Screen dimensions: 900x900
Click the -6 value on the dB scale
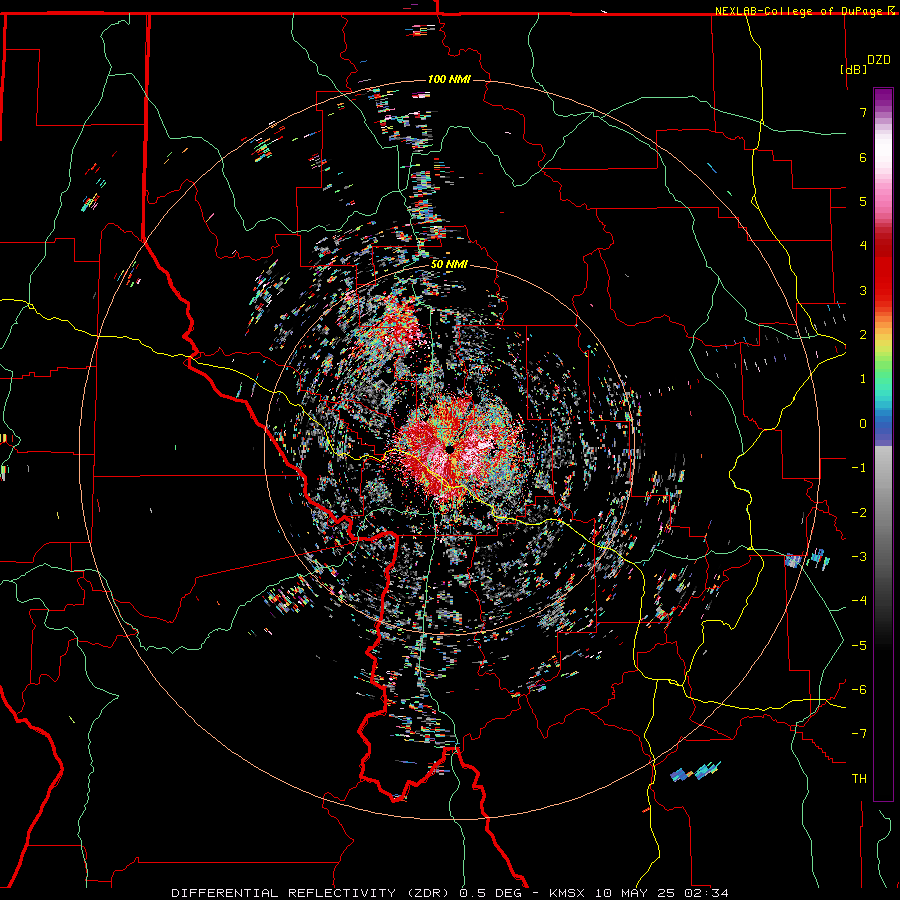pyautogui.click(x=859, y=690)
